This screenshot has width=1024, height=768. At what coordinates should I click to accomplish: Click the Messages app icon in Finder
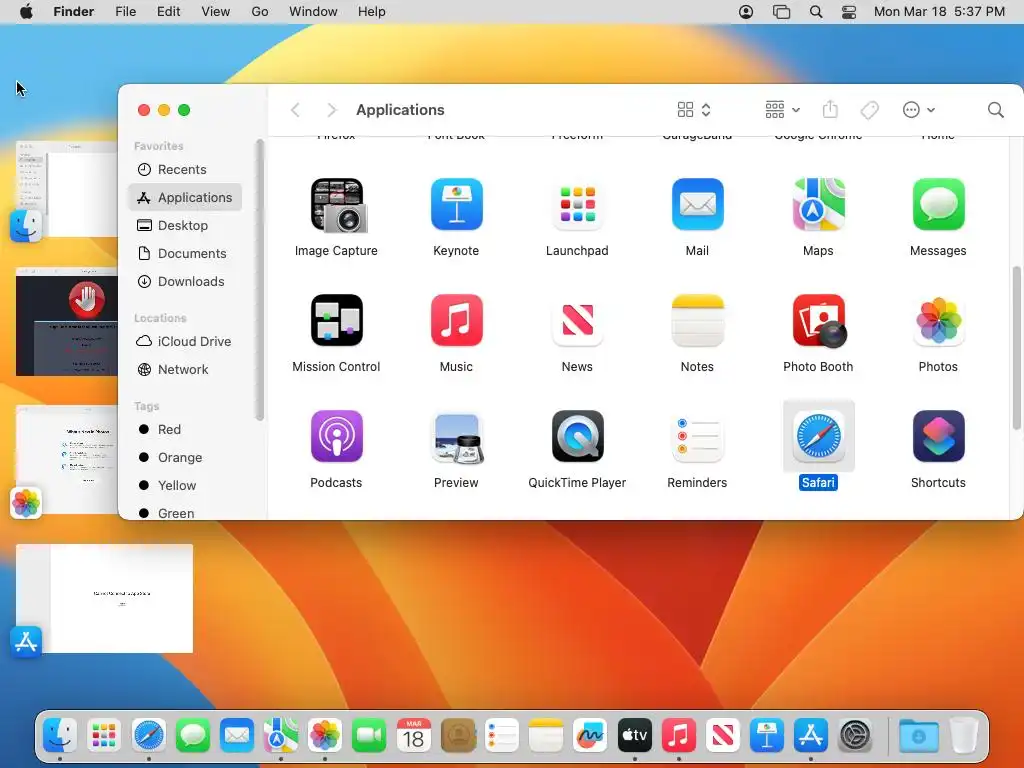938,205
